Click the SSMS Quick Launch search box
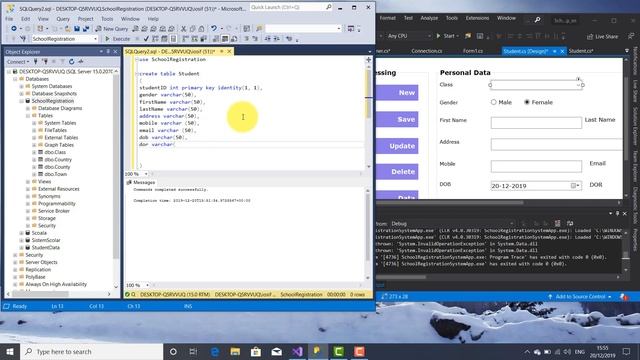 coord(291,7)
